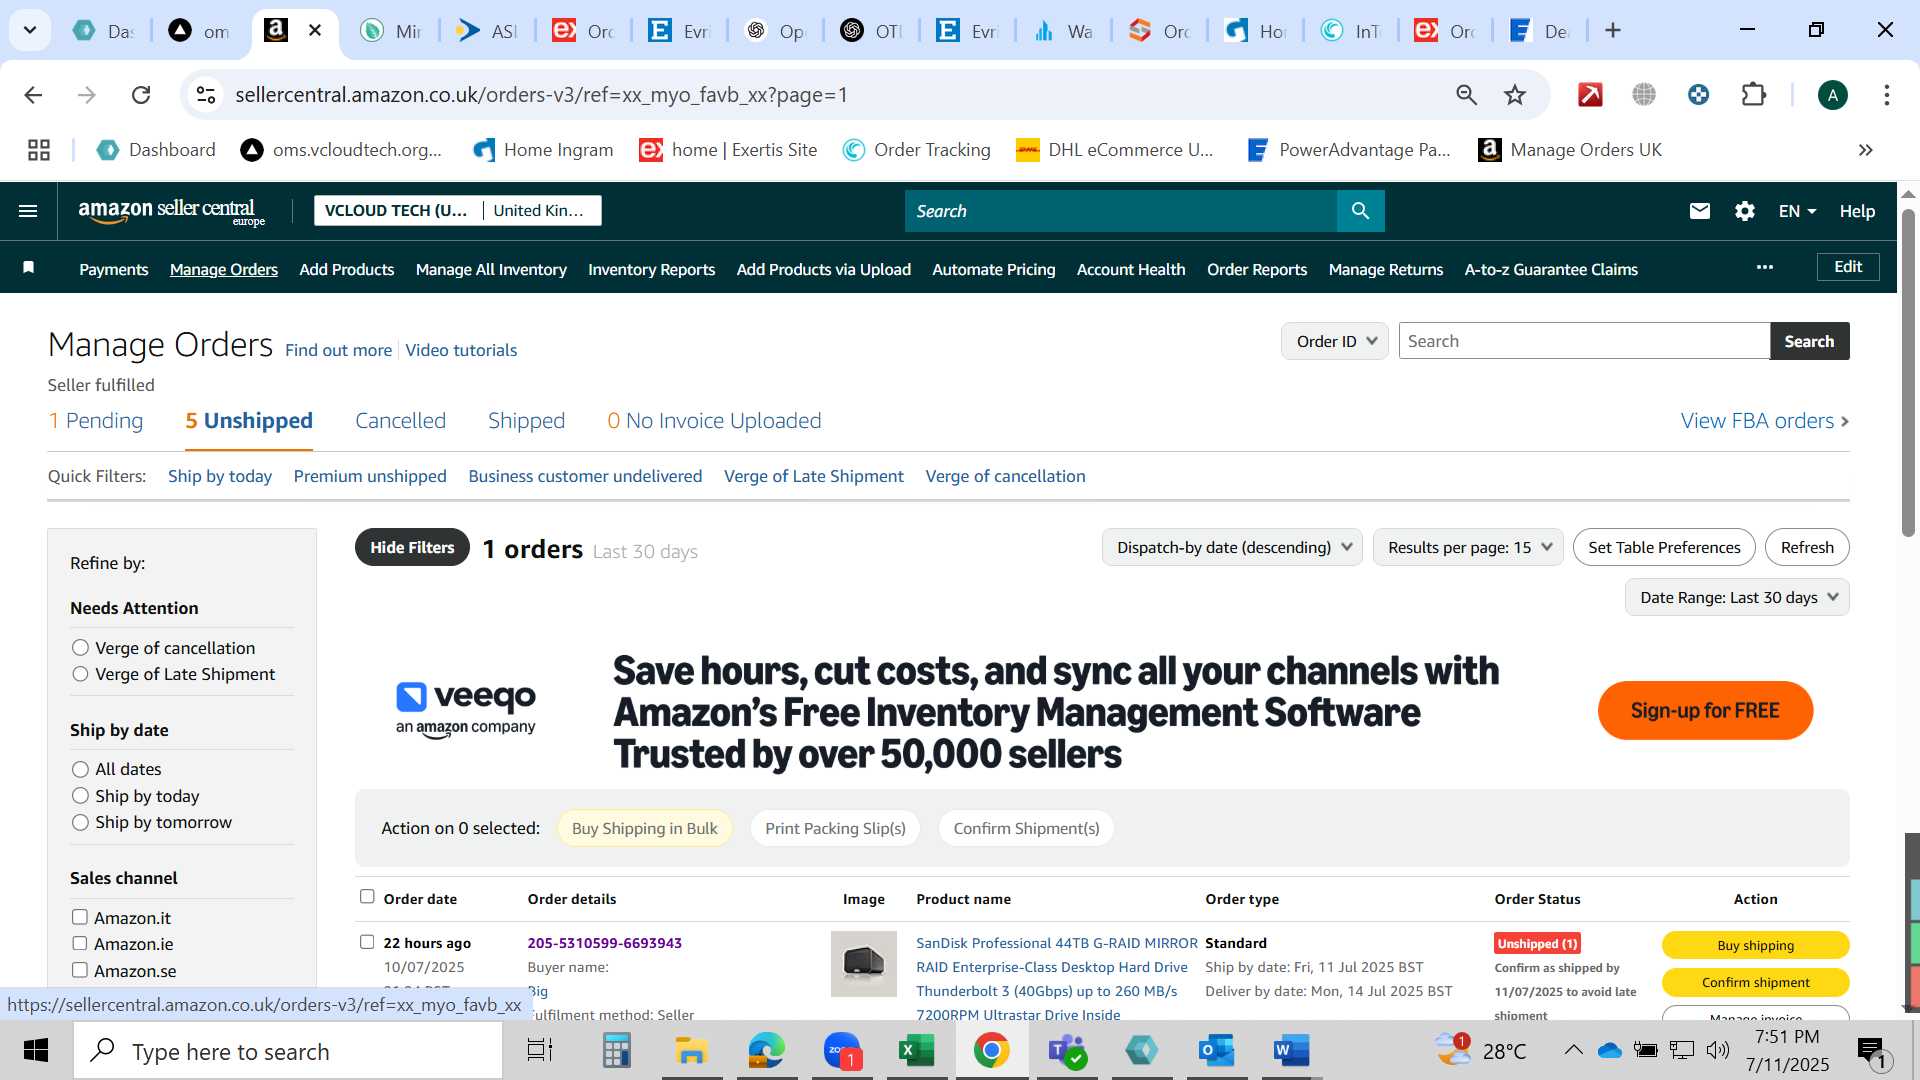Open the EN language dropdown
1920x1080 pixels.
pos(1797,211)
